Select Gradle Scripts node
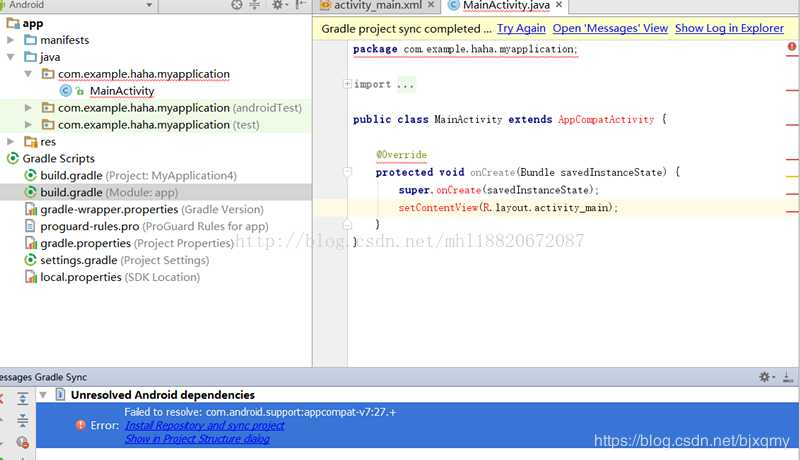The height and width of the screenshot is (460, 800). (x=58, y=159)
